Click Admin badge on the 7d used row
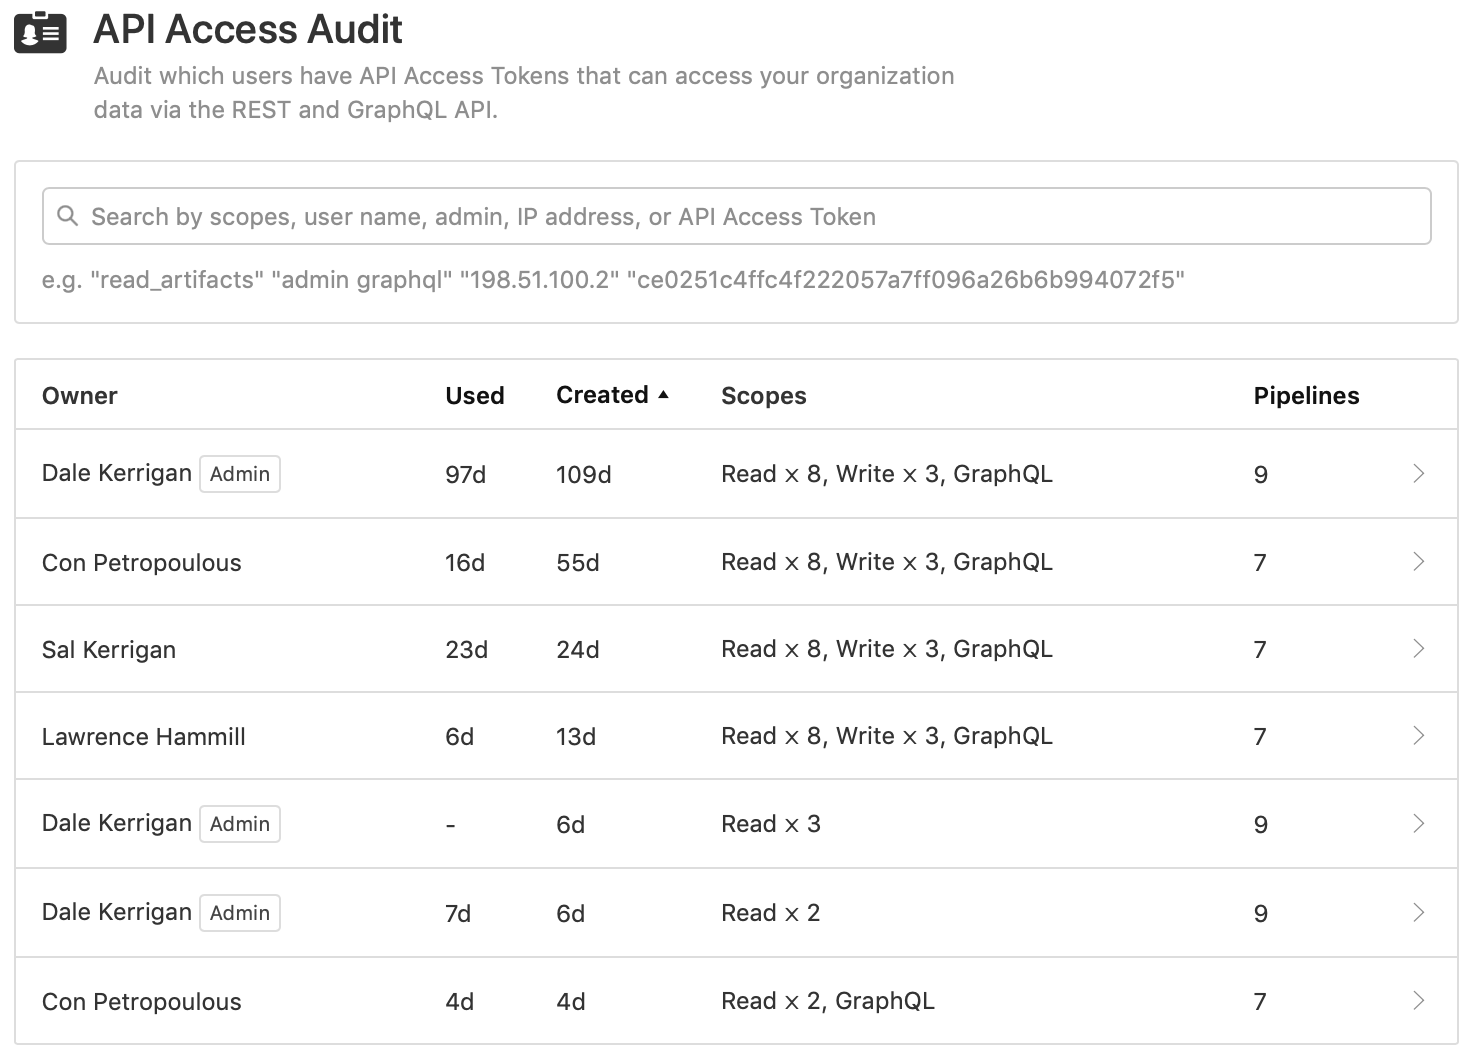 (x=240, y=913)
